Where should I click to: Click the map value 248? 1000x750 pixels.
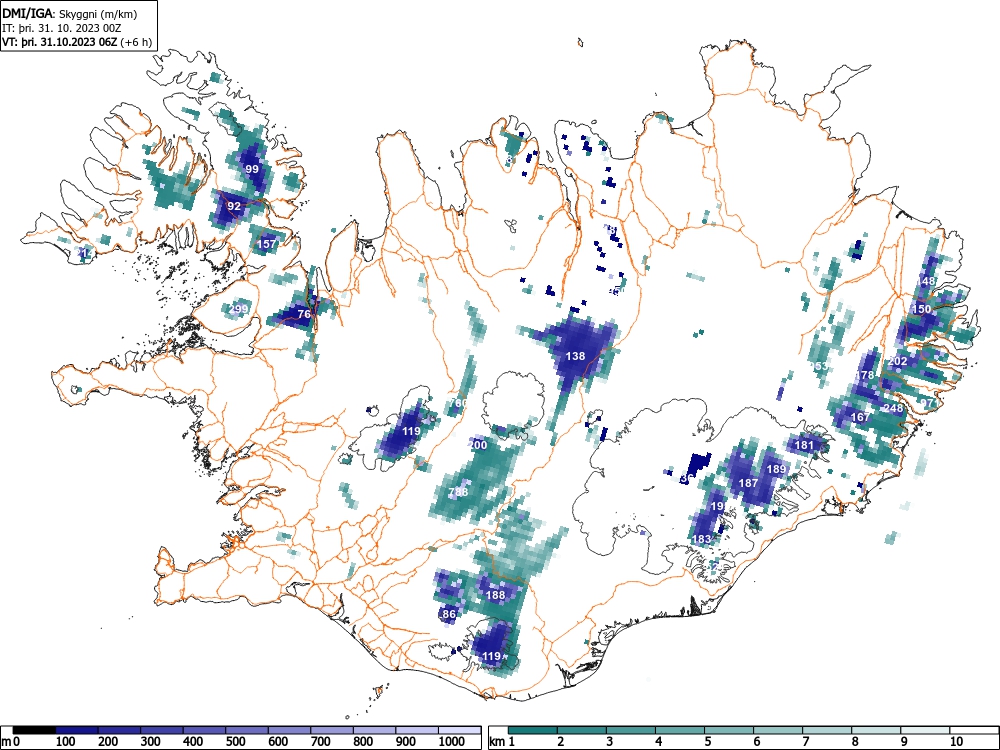point(893,408)
